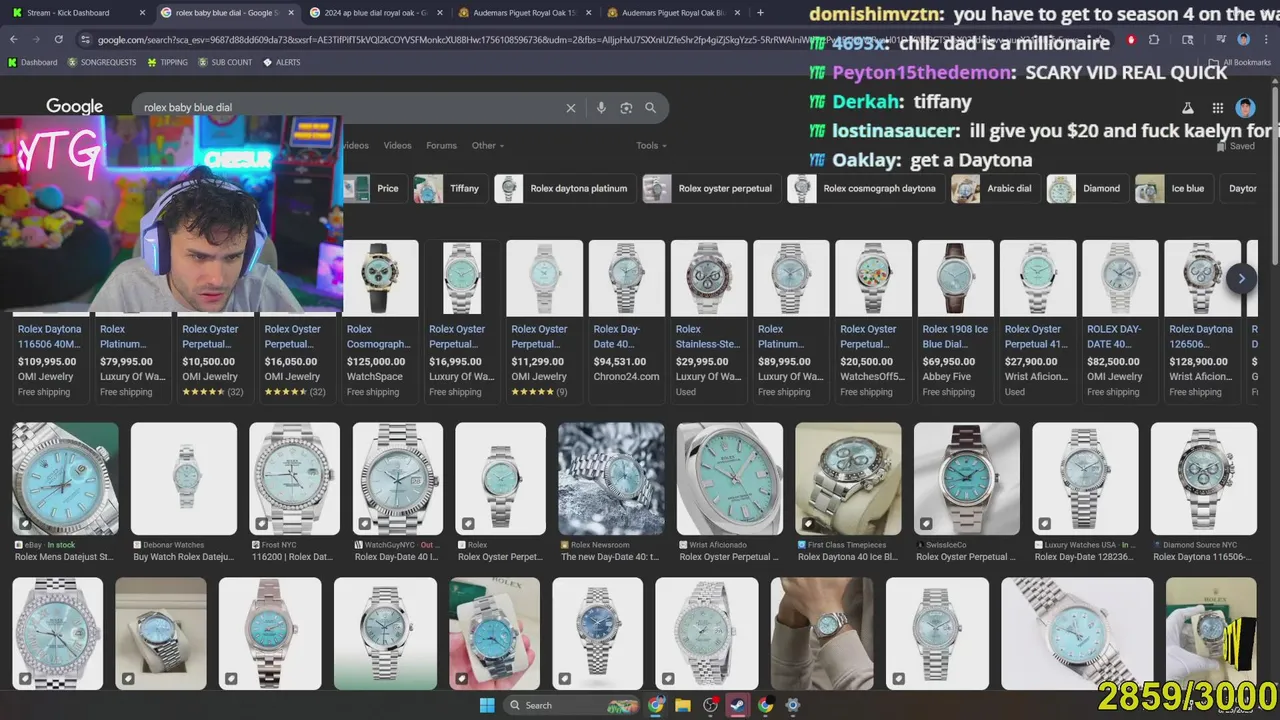This screenshot has width=1280, height=720.
Task: Open the Saved collections bookmark
Action: point(1236,146)
